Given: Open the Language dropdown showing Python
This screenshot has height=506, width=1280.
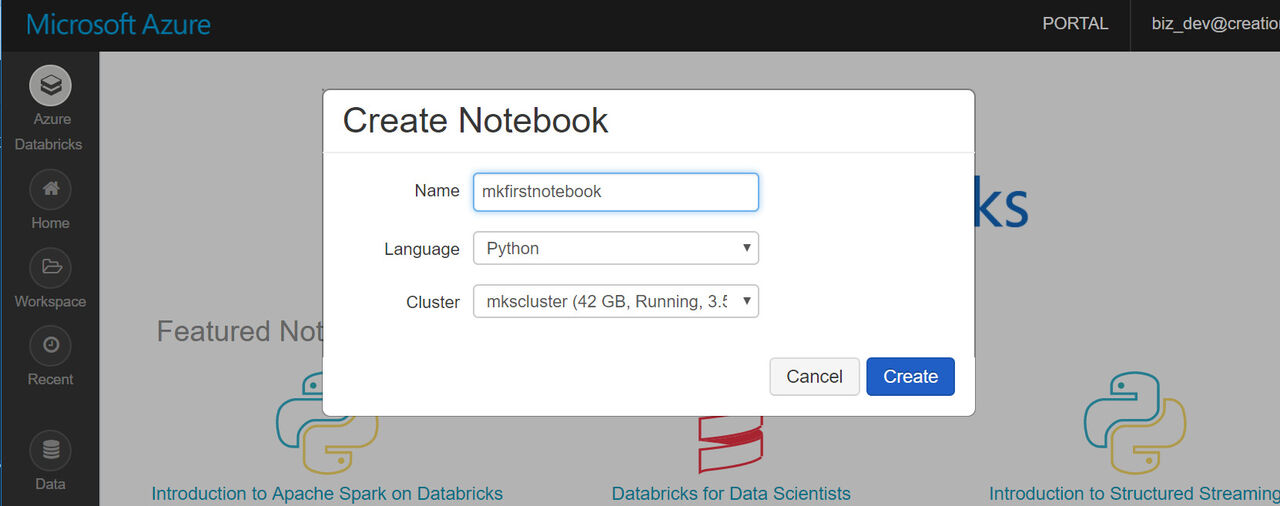Looking at the screenshot, I should [615, 248].
